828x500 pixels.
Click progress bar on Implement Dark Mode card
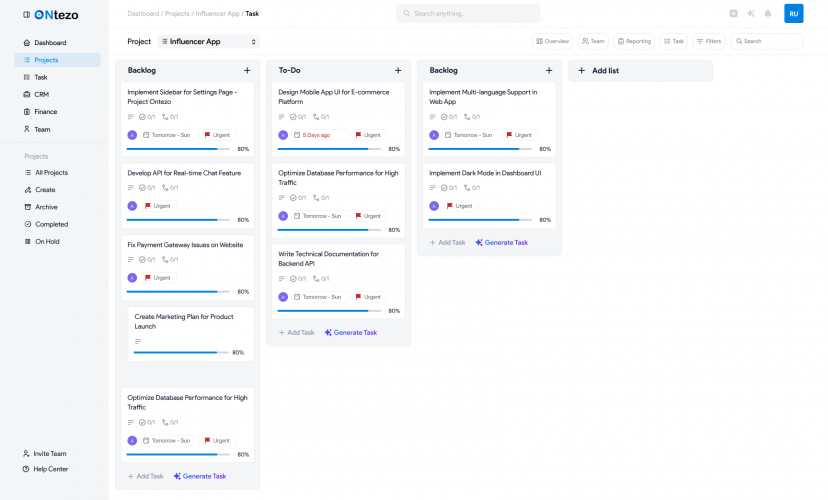tap(474, 220)
